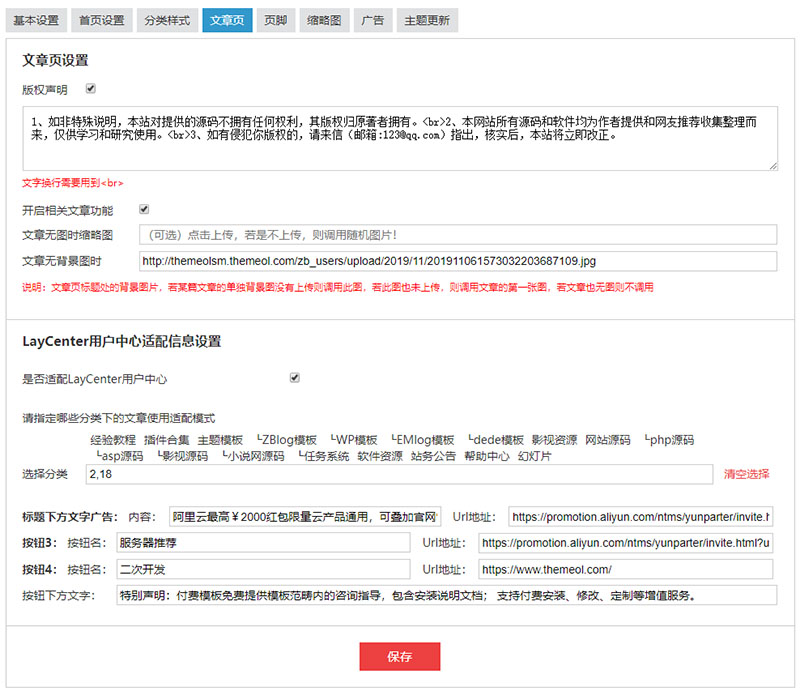Click the 保存 button
Screen dimensions: 800x691
(x=399, y=657)
